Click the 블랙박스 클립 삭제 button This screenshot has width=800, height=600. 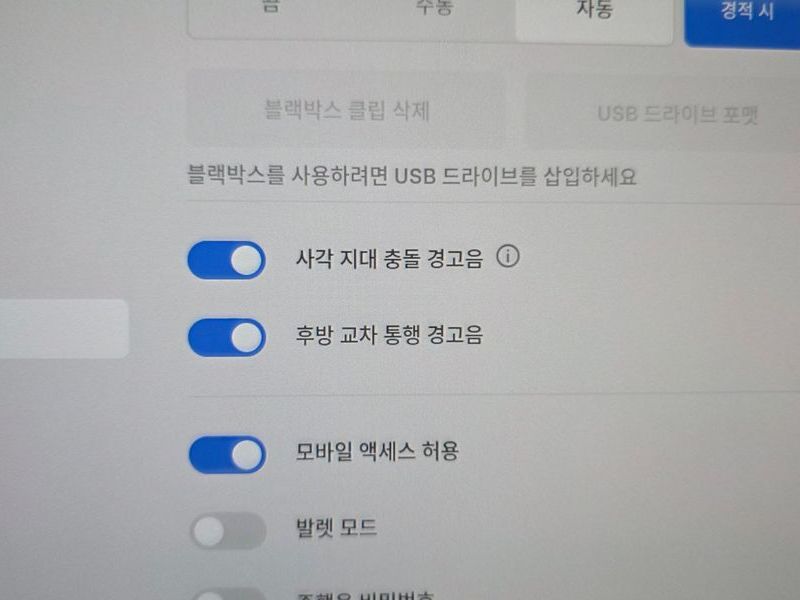tap(347, 108)
